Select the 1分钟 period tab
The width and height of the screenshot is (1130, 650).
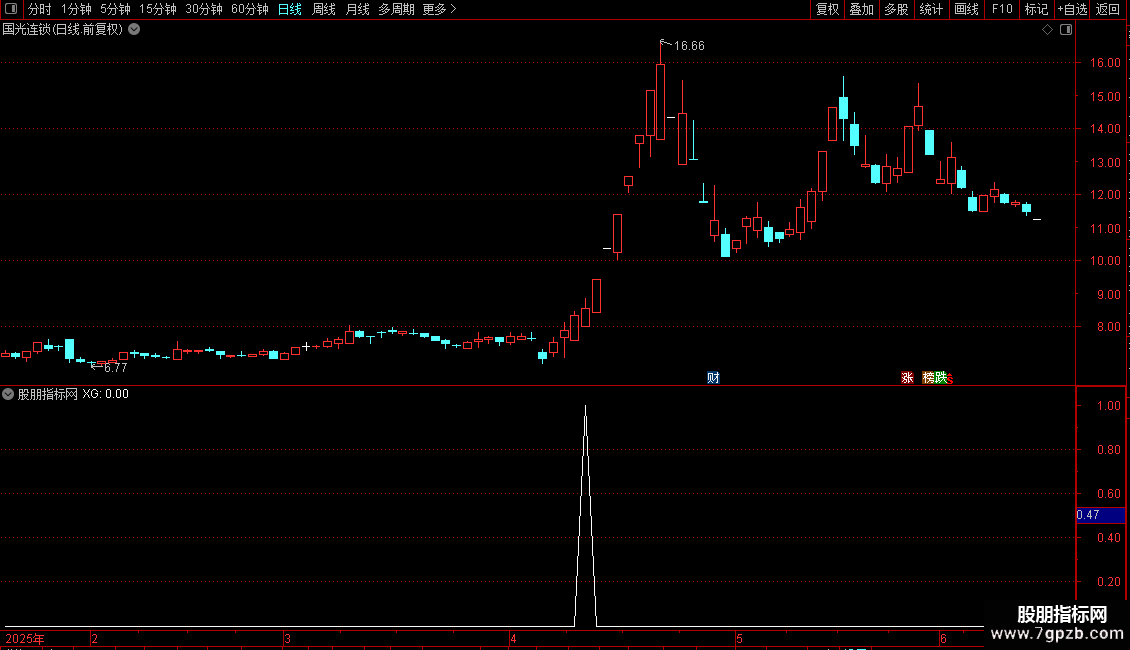point(76,9)
